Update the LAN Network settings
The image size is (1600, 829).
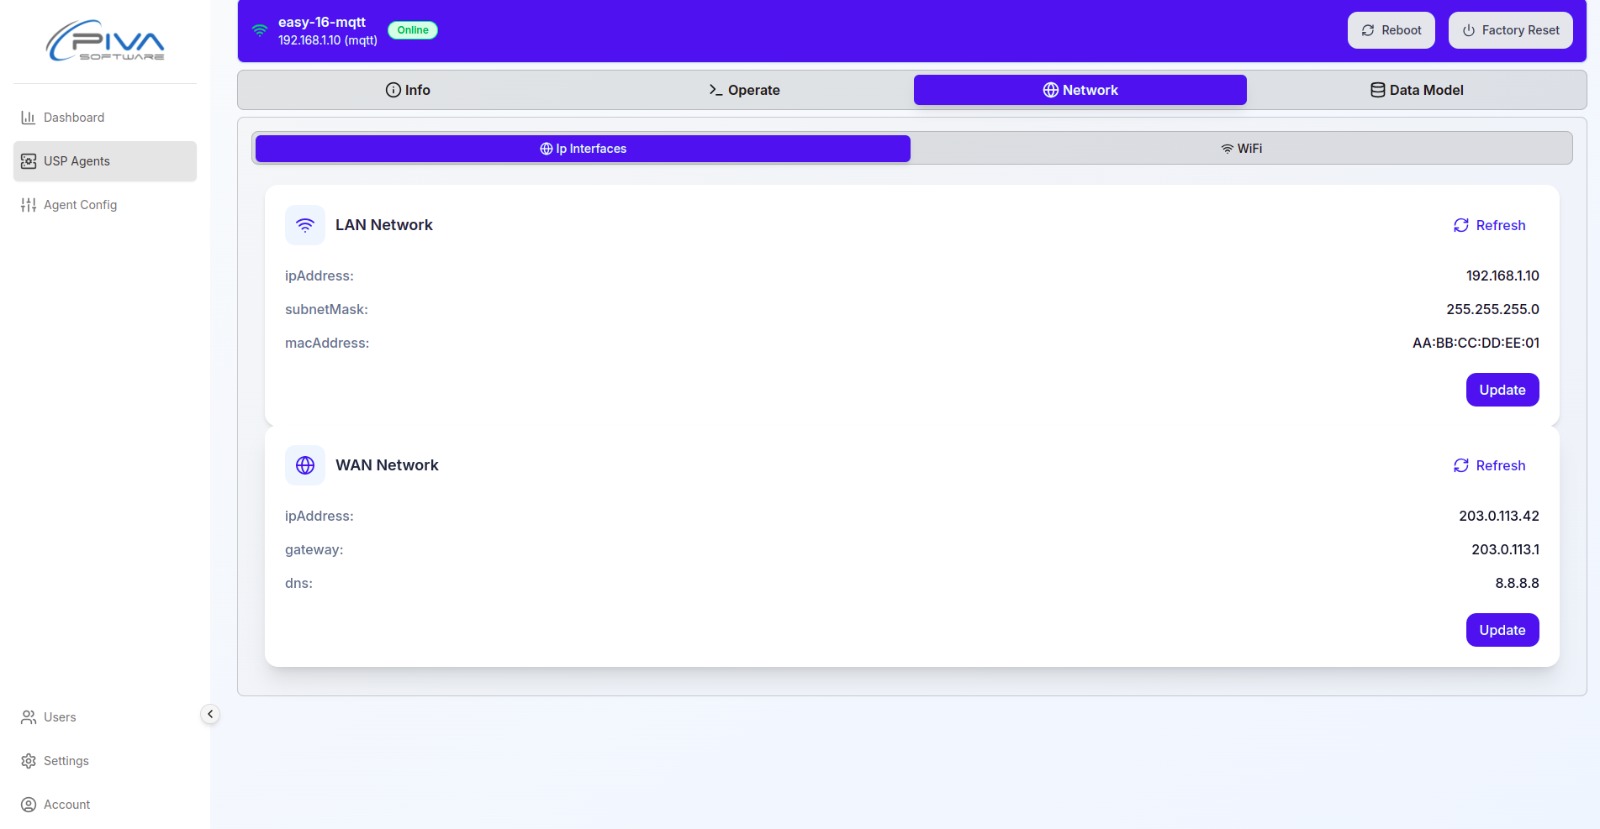pyautogui.click(x=1502, y=390)
